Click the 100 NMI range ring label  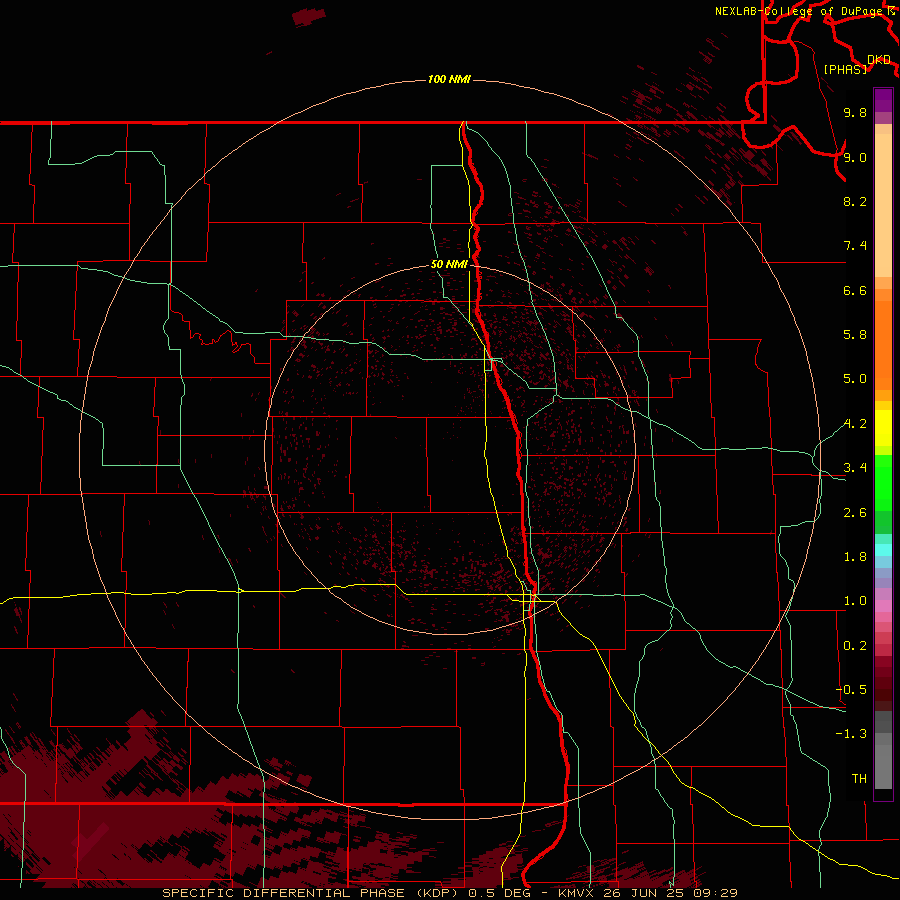[x=449, y=79]
